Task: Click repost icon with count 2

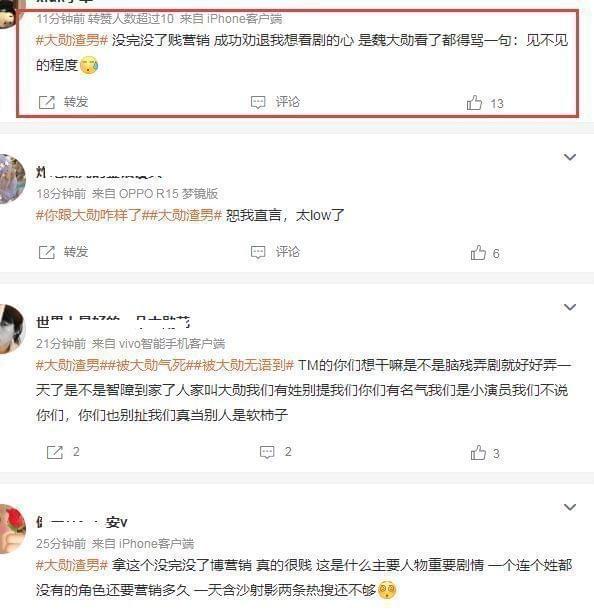Action: point(63,452)
